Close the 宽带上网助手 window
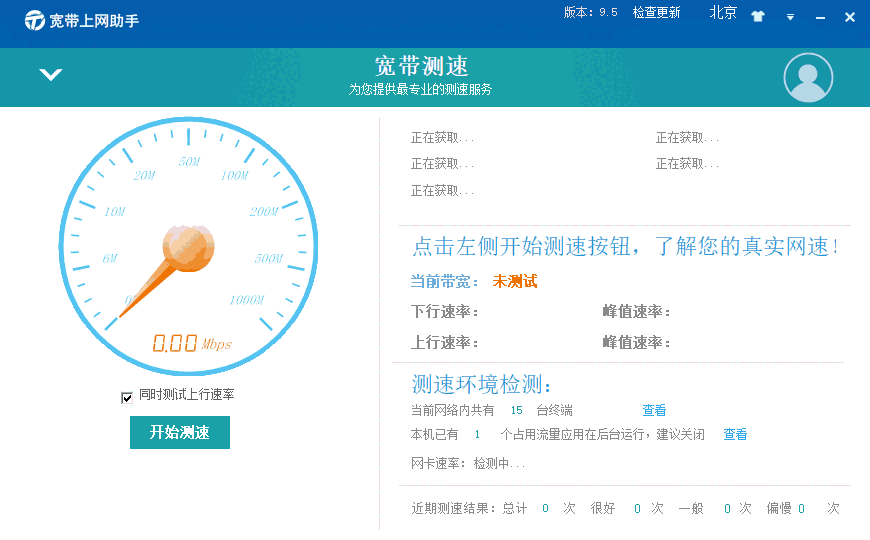 (x=849, y=17)
